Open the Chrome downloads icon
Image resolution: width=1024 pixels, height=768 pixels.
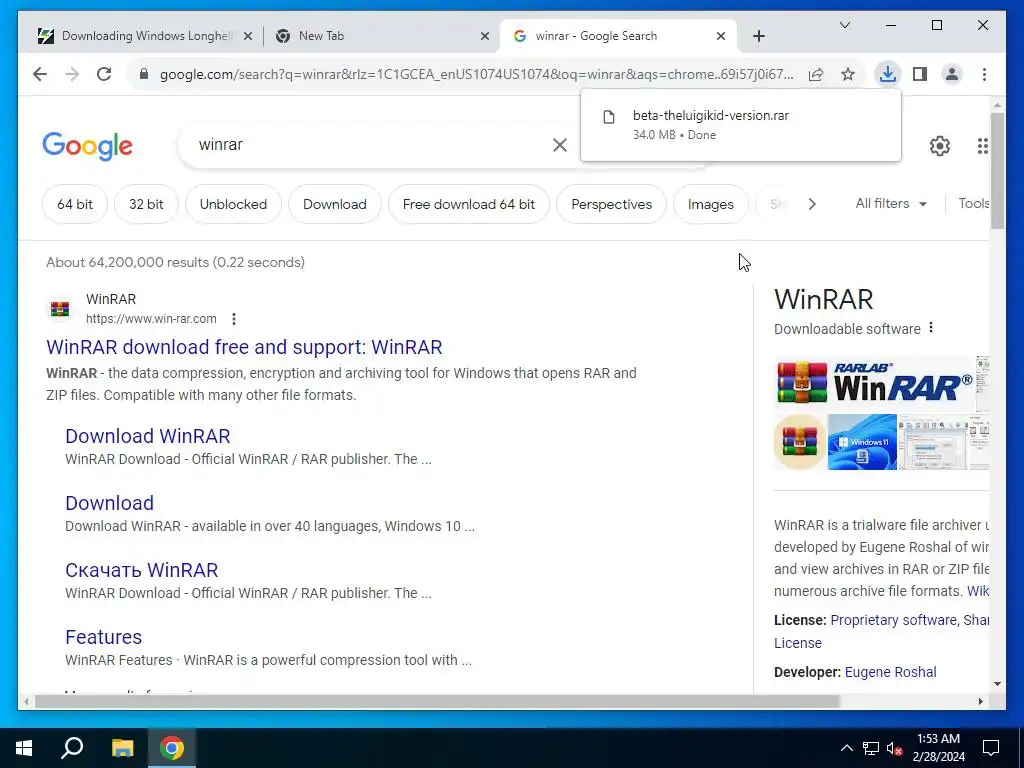tap(888, 74)
